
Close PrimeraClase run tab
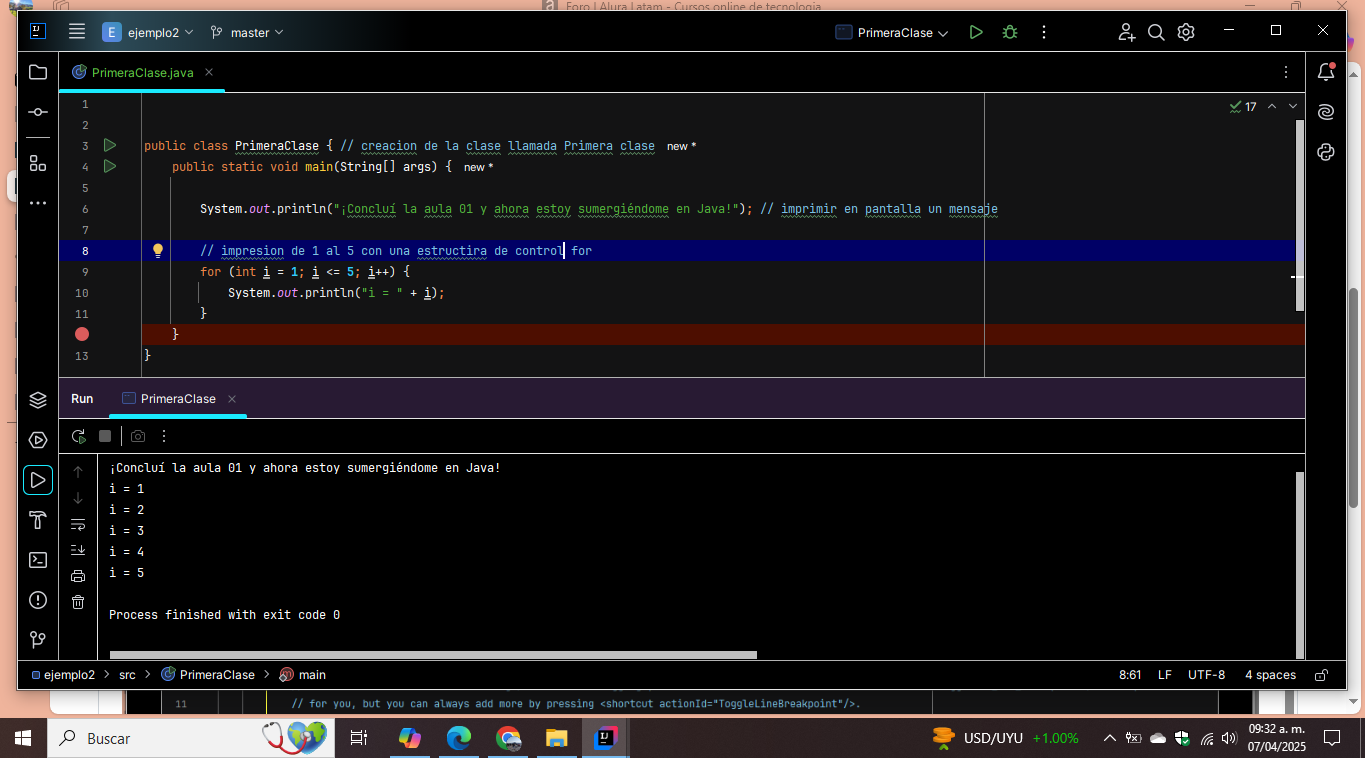(232, 398)
